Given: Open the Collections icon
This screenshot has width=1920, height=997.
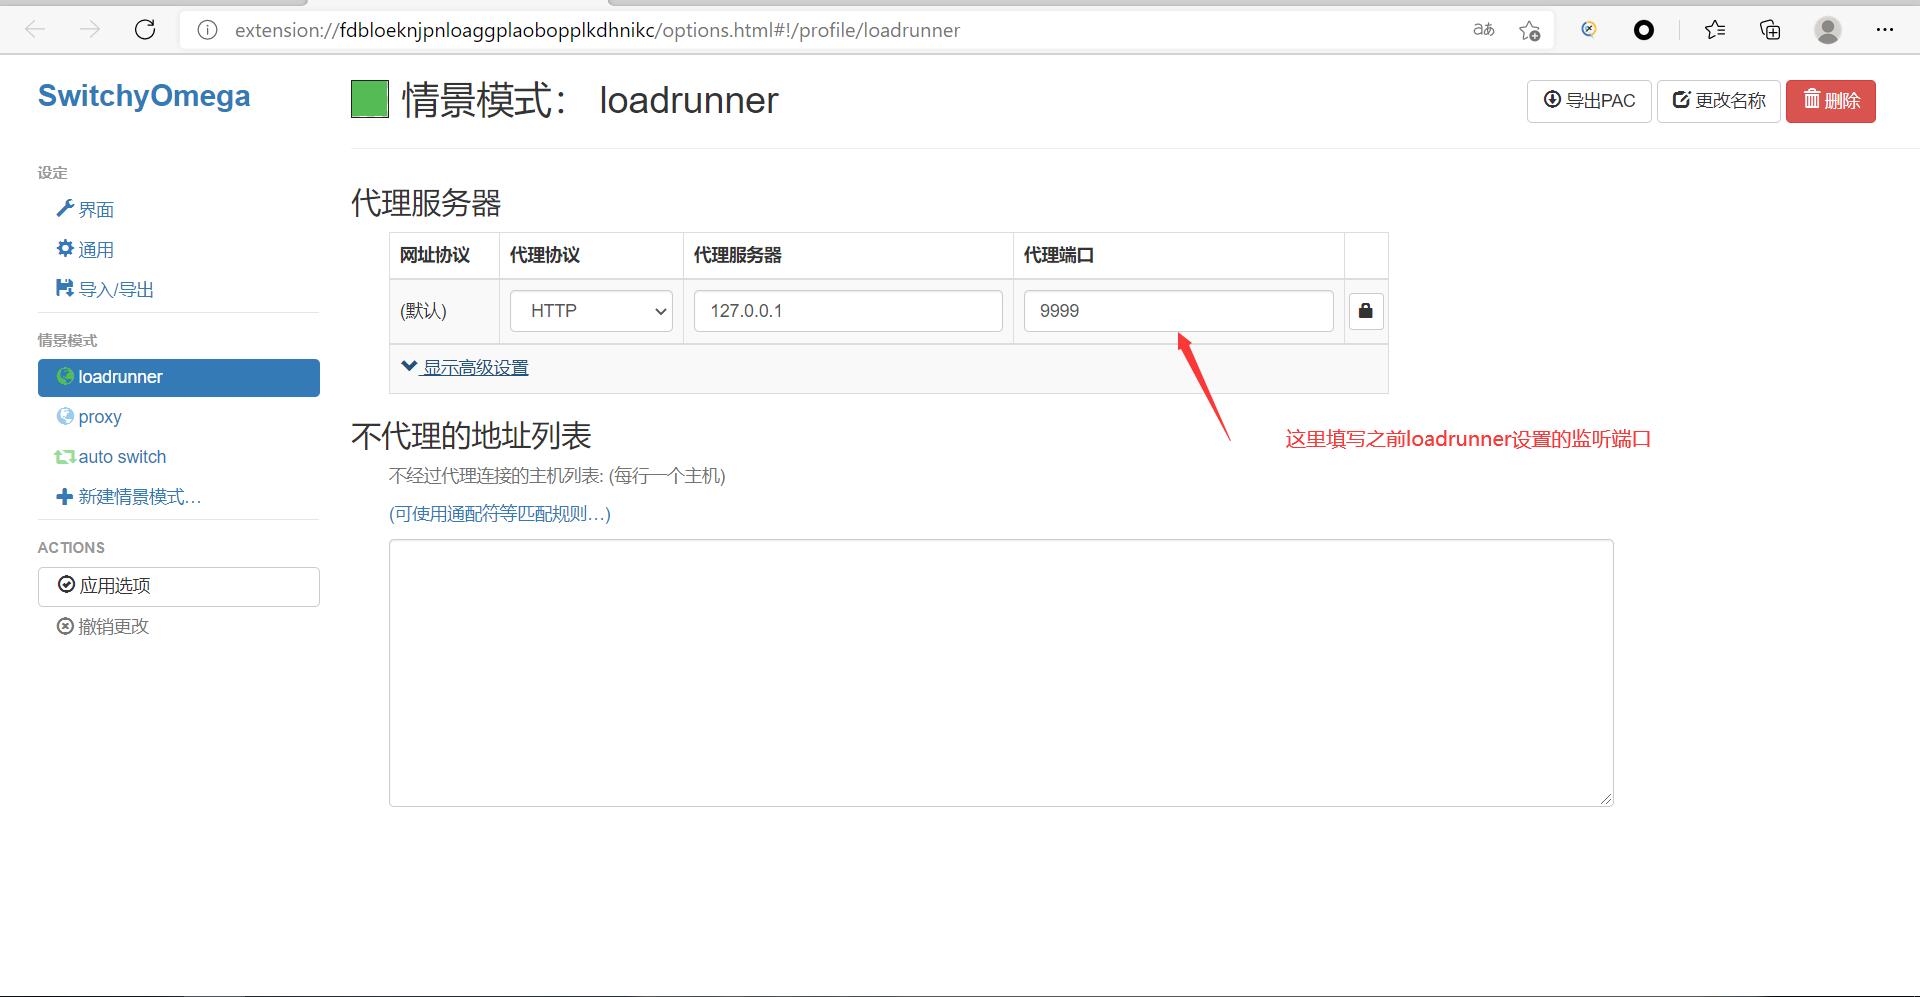Looking at the screenshot, I should point(1770,30).
